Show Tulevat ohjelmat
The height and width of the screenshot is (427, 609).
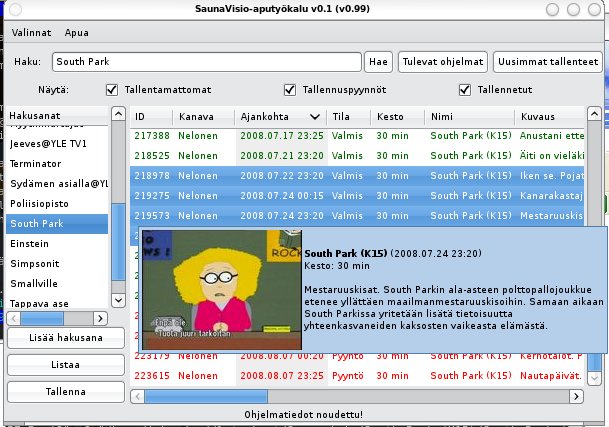pyautogui.click(x=443, y=62)
